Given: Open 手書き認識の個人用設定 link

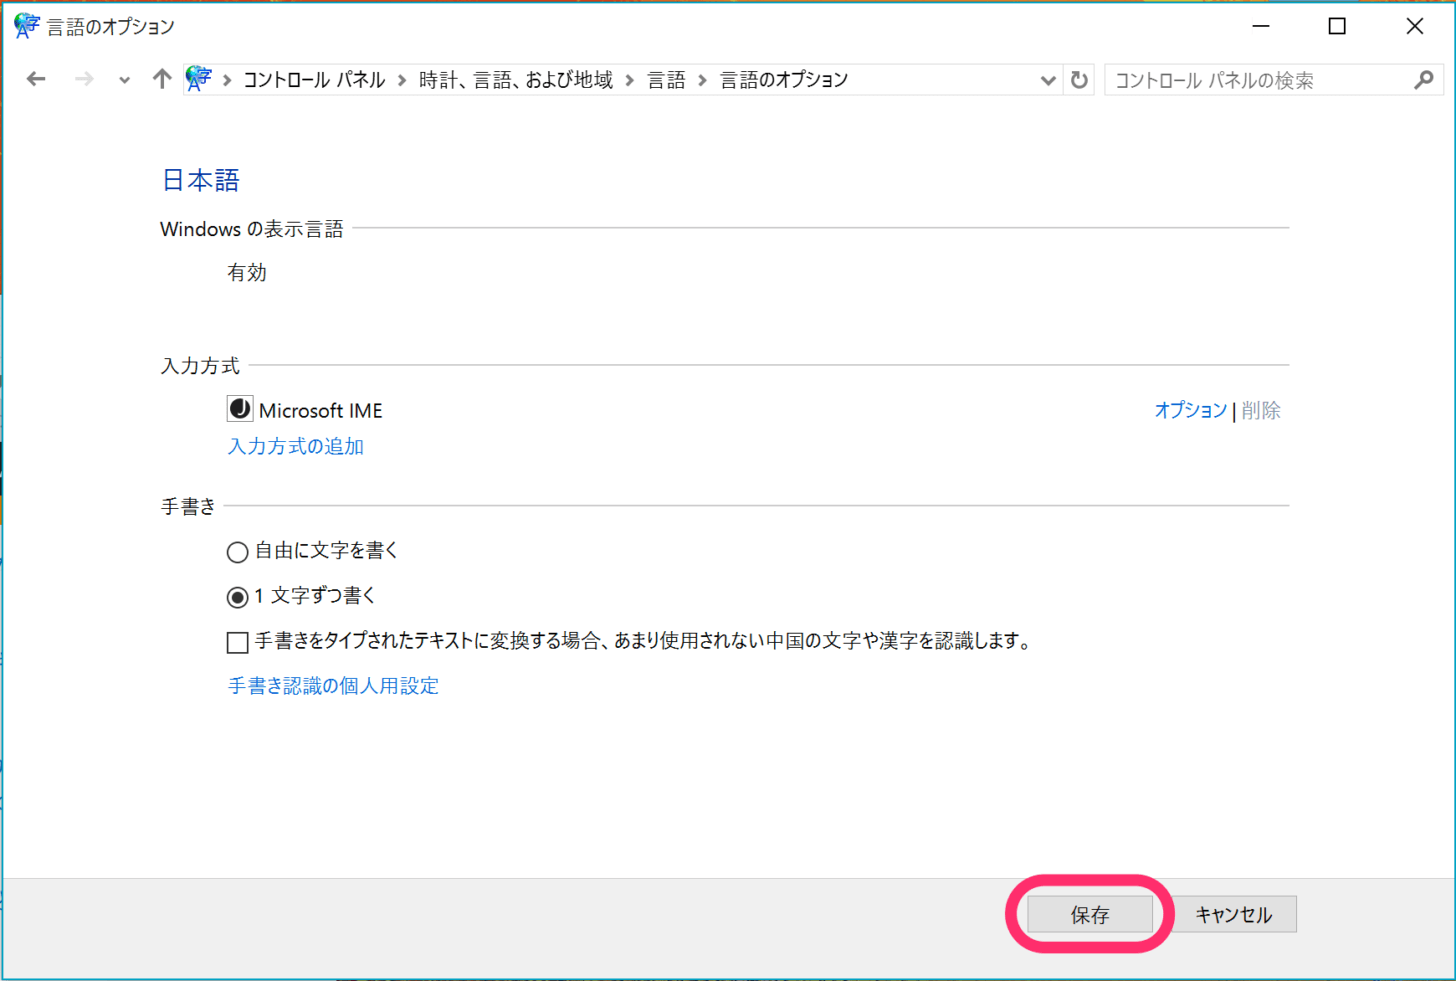Looking at the screenshot, I should 333,685.
